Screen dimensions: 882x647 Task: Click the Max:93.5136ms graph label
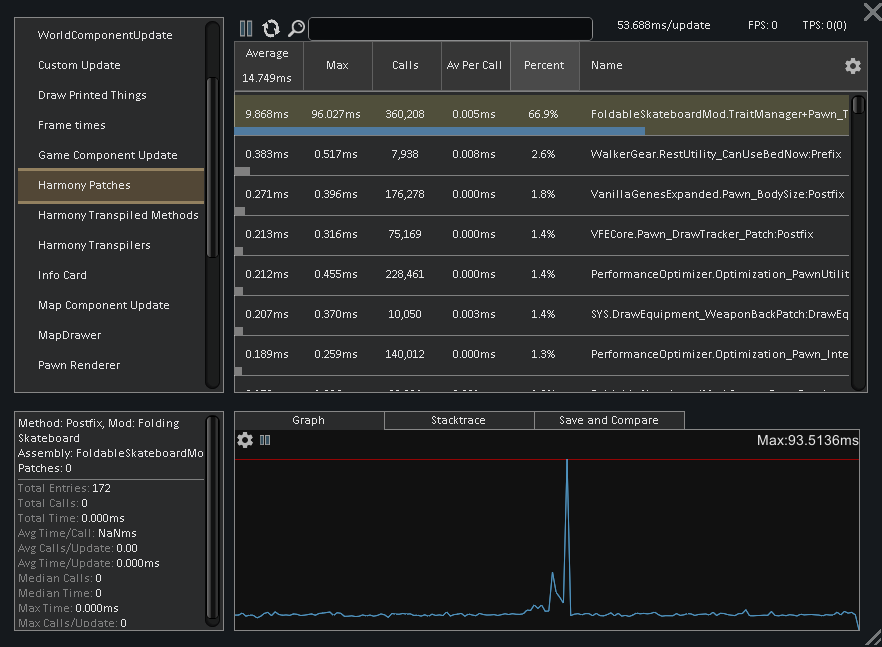(808, 440)
